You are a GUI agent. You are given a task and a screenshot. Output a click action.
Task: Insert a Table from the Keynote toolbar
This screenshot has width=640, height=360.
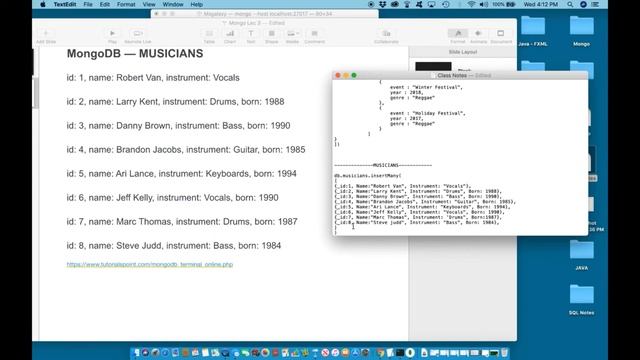(x=209, y=36)
